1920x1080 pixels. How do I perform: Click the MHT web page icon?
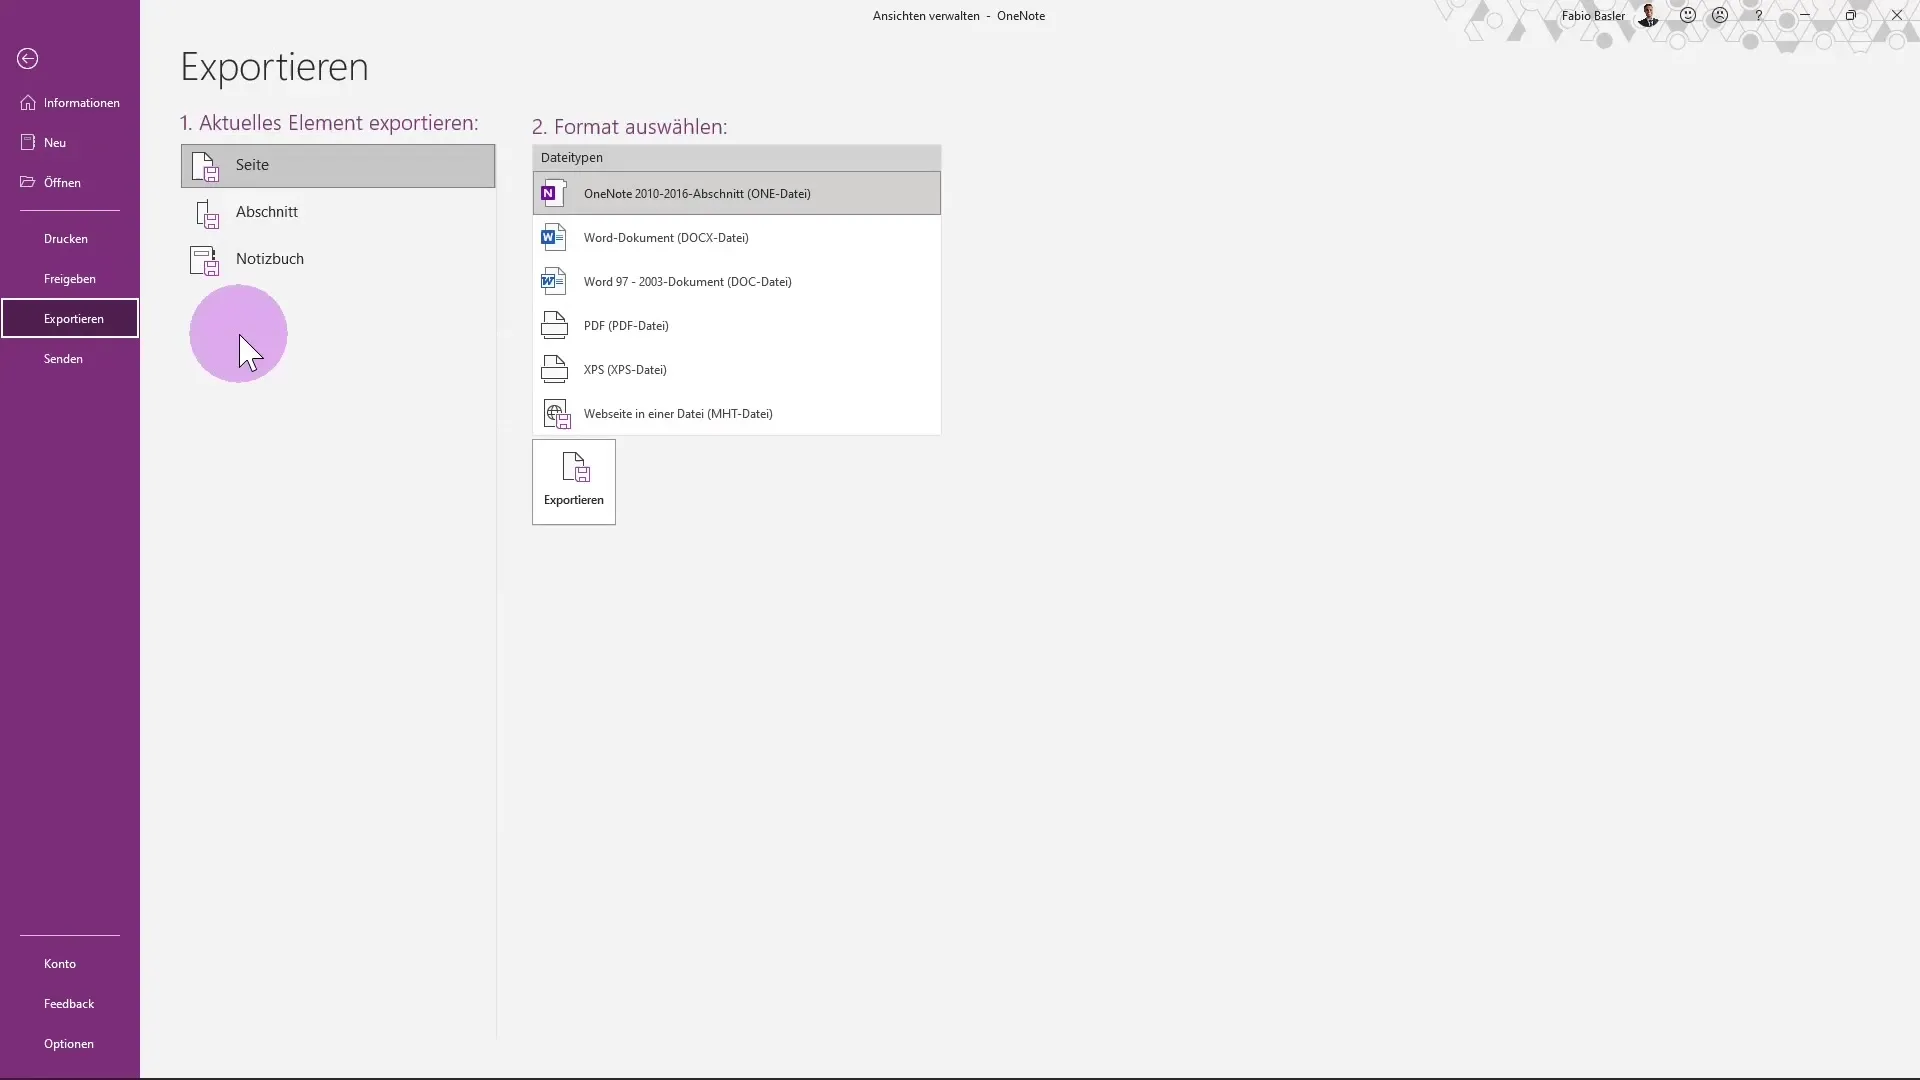pos(556,414)
